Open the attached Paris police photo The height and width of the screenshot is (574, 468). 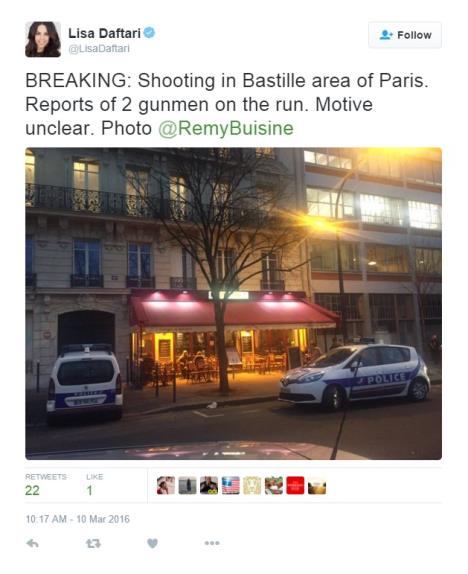tap(233, 303)
